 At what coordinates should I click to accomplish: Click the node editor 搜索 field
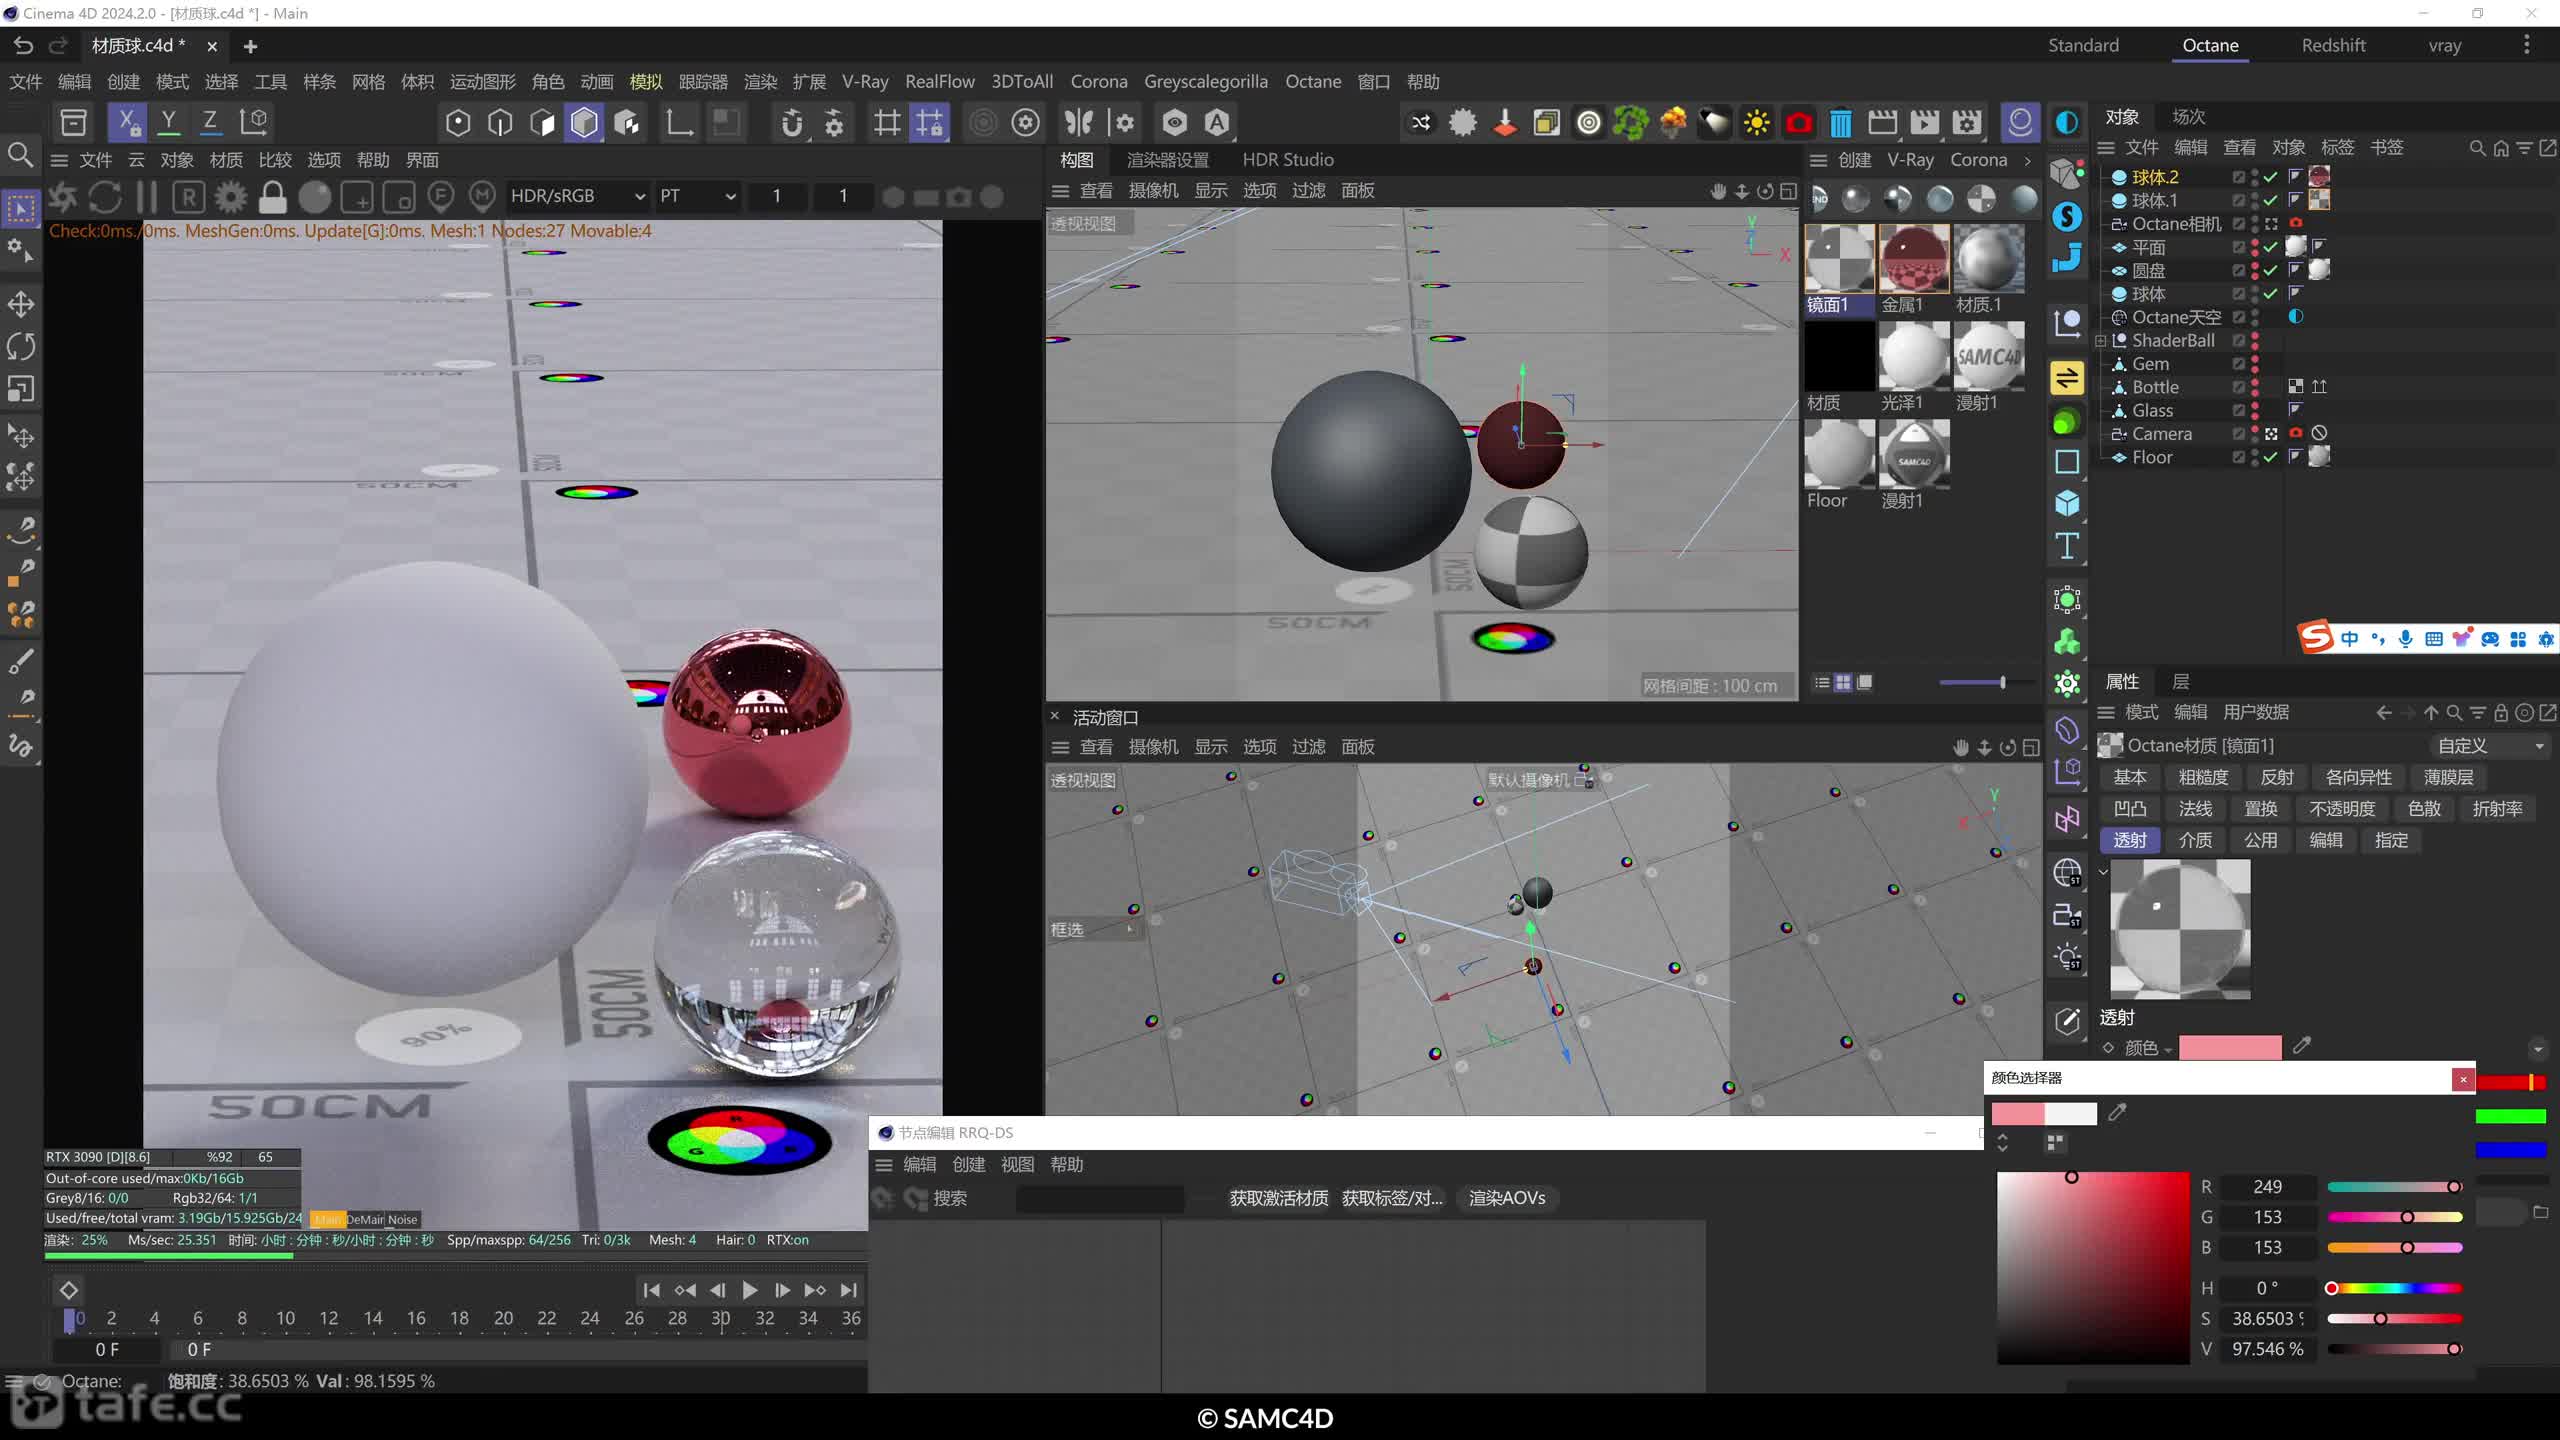point(1099,1198)
